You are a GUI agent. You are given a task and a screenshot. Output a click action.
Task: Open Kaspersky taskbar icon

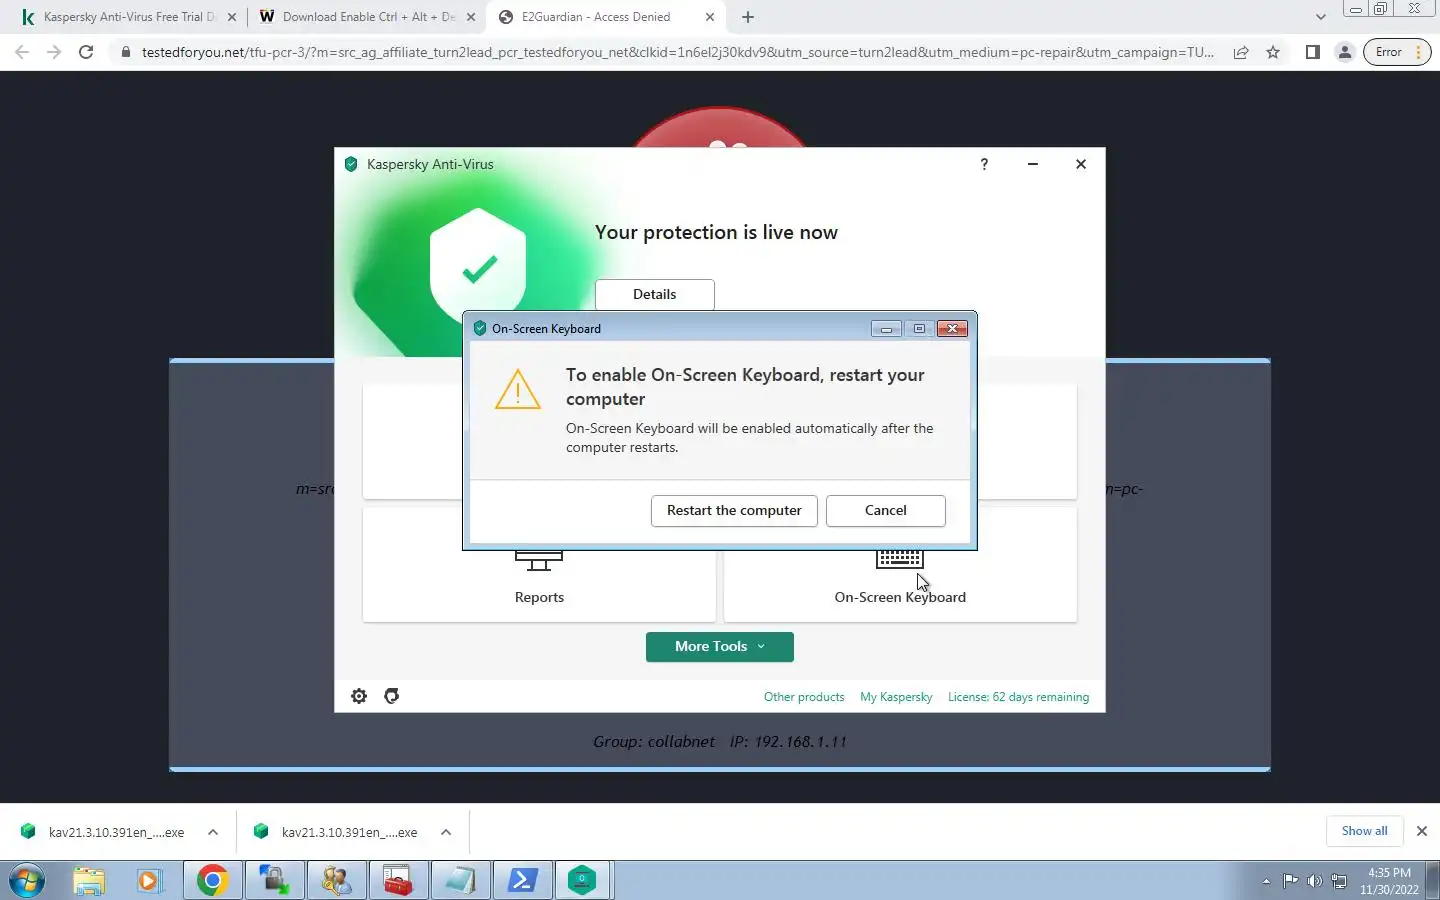[583, 881]
